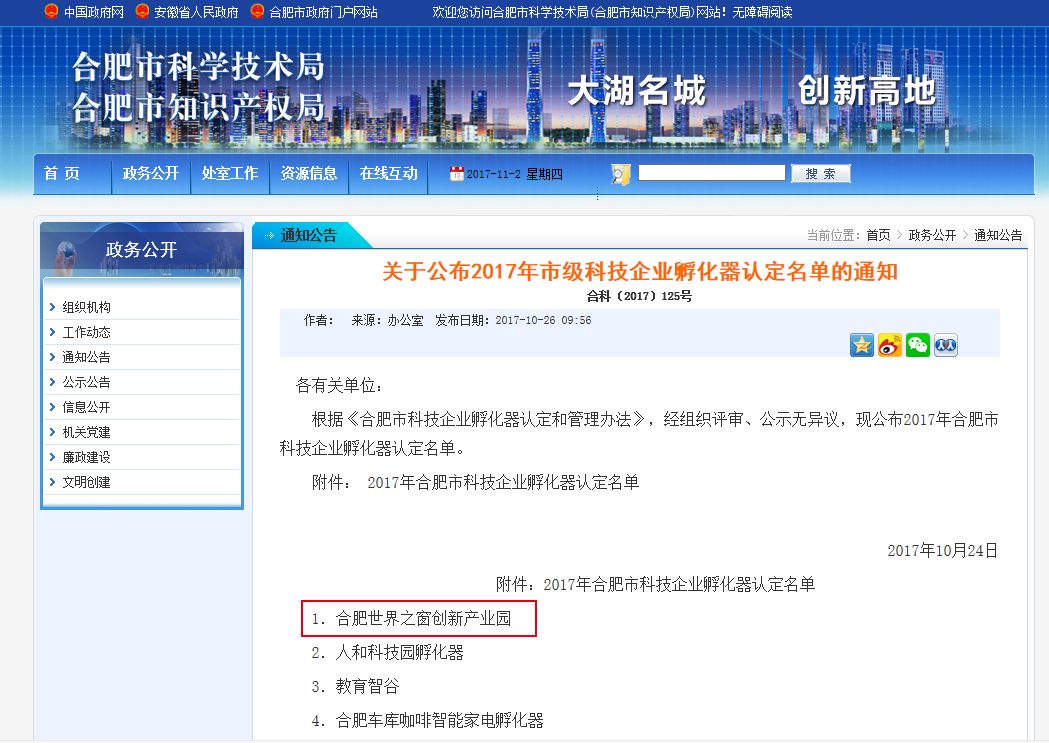The width and height of the screenshot is (1049, 743).
Task: Click emblem icon before 合肥市政府门户网站
Action: coord(257,11)
